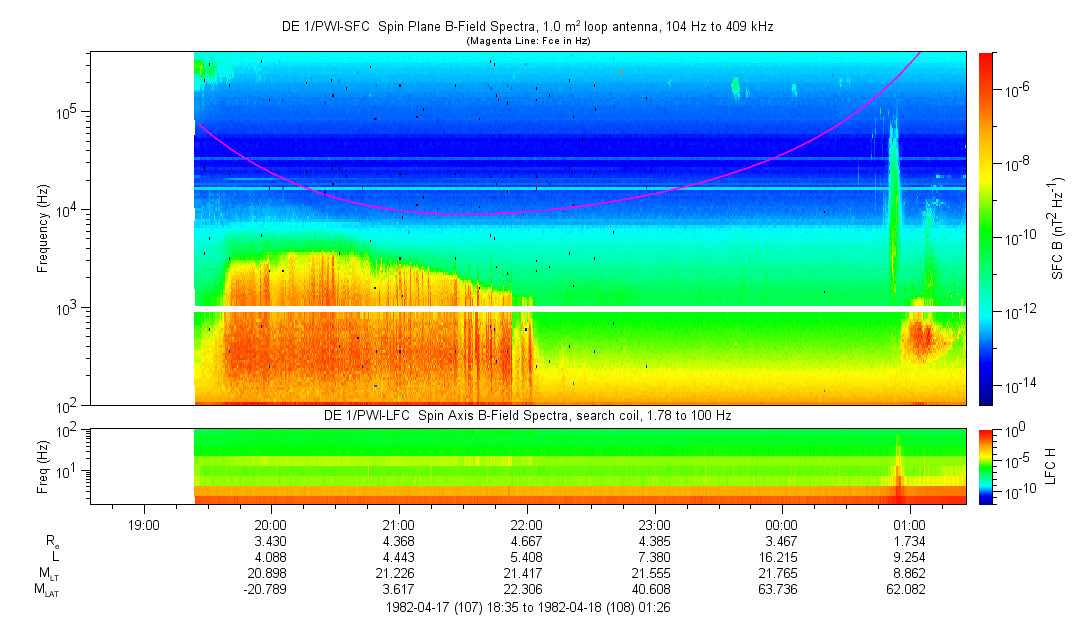
Task: Click the L value 16.215
Action: point(781,556)
